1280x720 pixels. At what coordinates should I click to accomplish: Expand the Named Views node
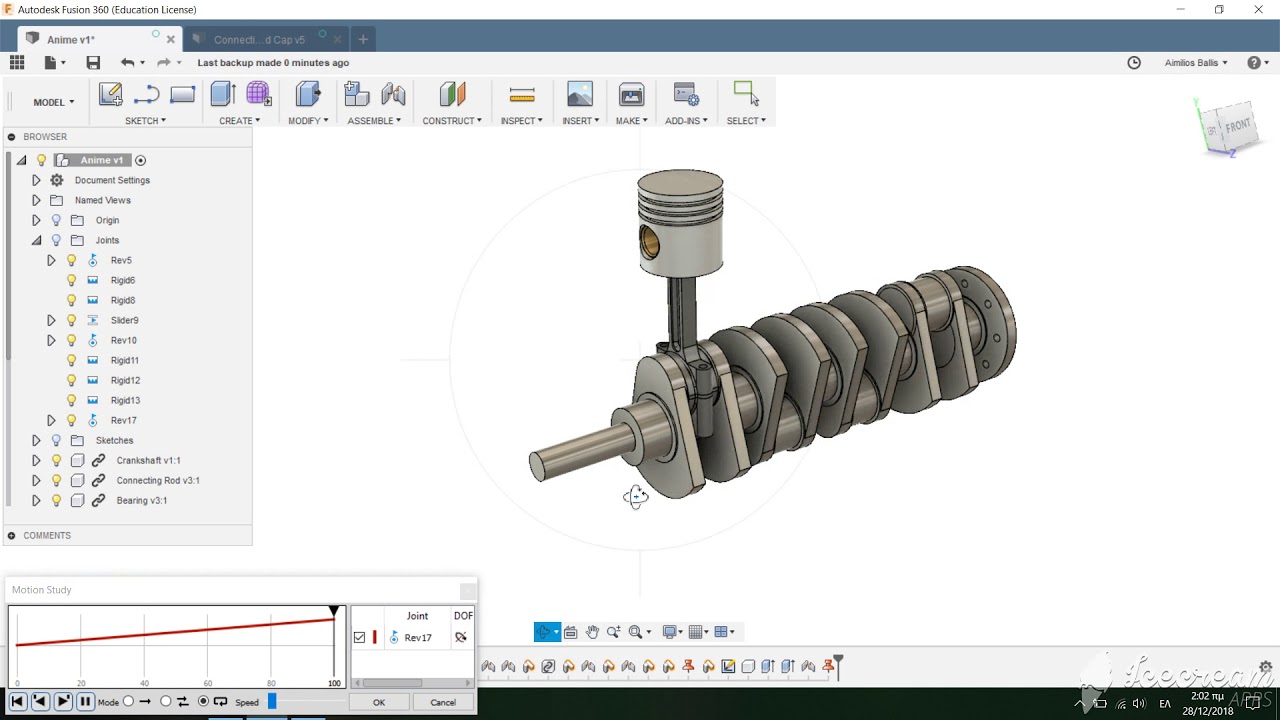pyautogui.click(x=36, y=200)
